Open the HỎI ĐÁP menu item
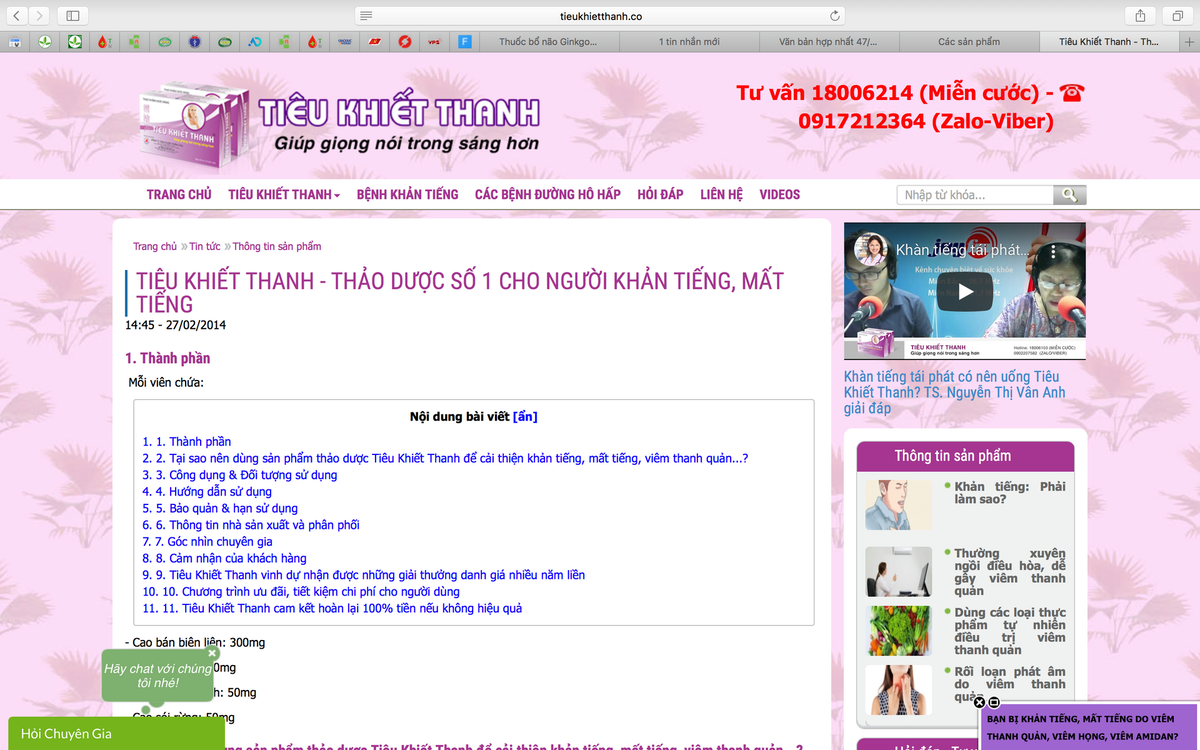 (660, 194)
